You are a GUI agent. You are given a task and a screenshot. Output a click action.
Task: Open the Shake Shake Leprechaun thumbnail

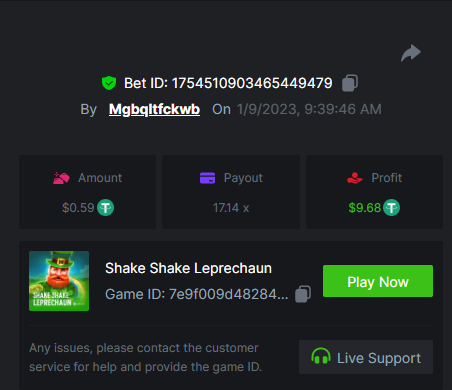coord(59,281)
